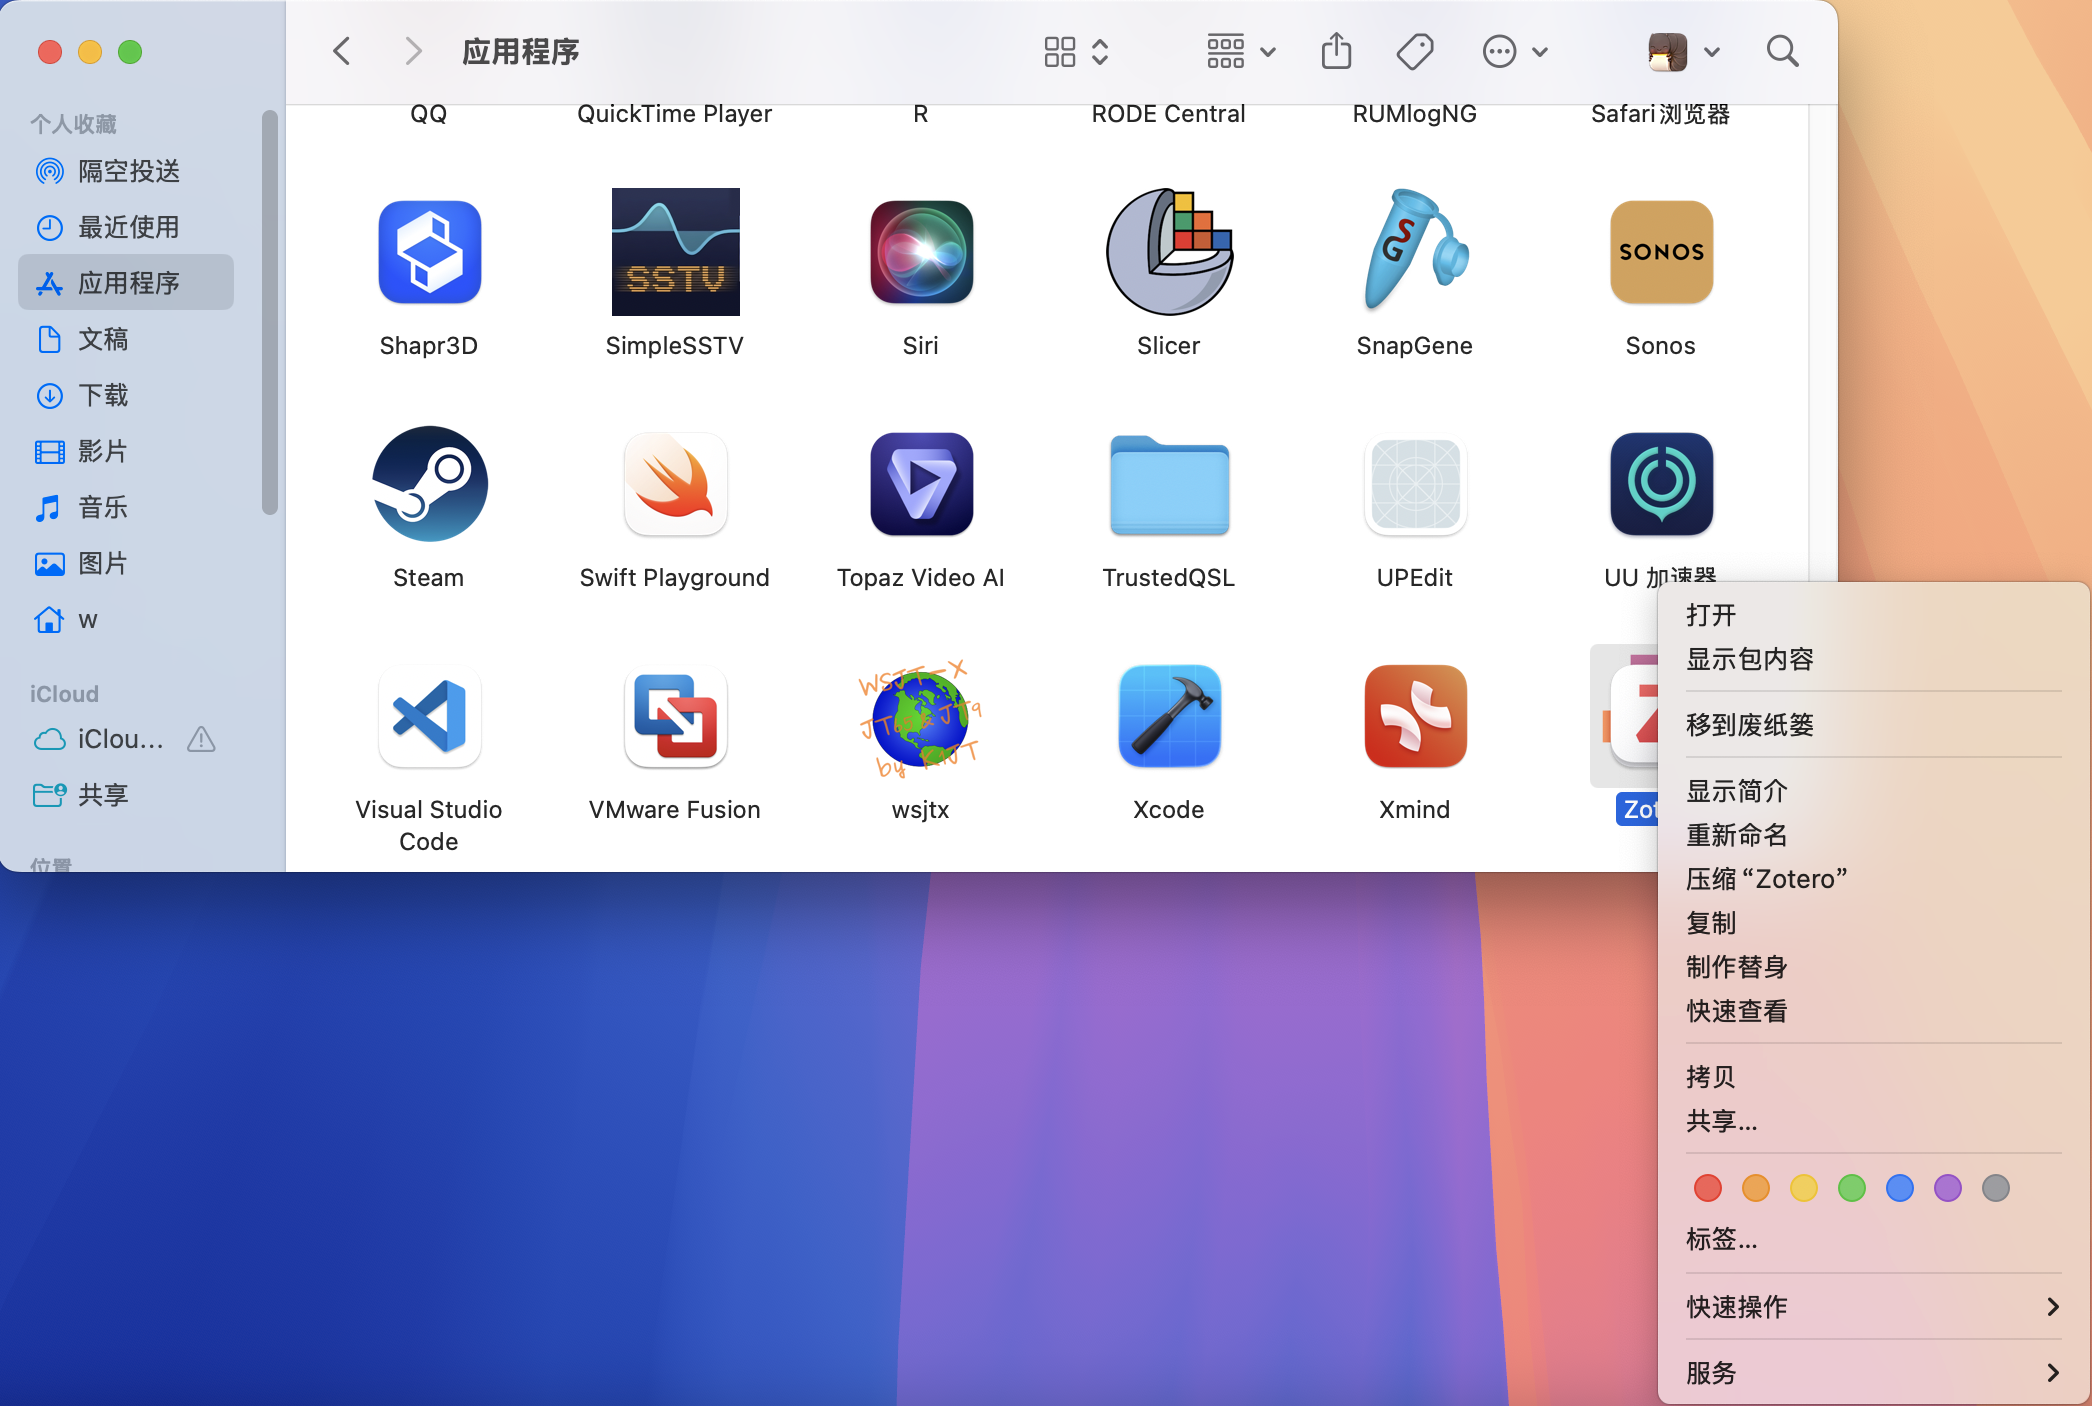Screen dimensions: 2092x1406
Task: Click the Swift Playground icon
Action: (x=675, y=485)
